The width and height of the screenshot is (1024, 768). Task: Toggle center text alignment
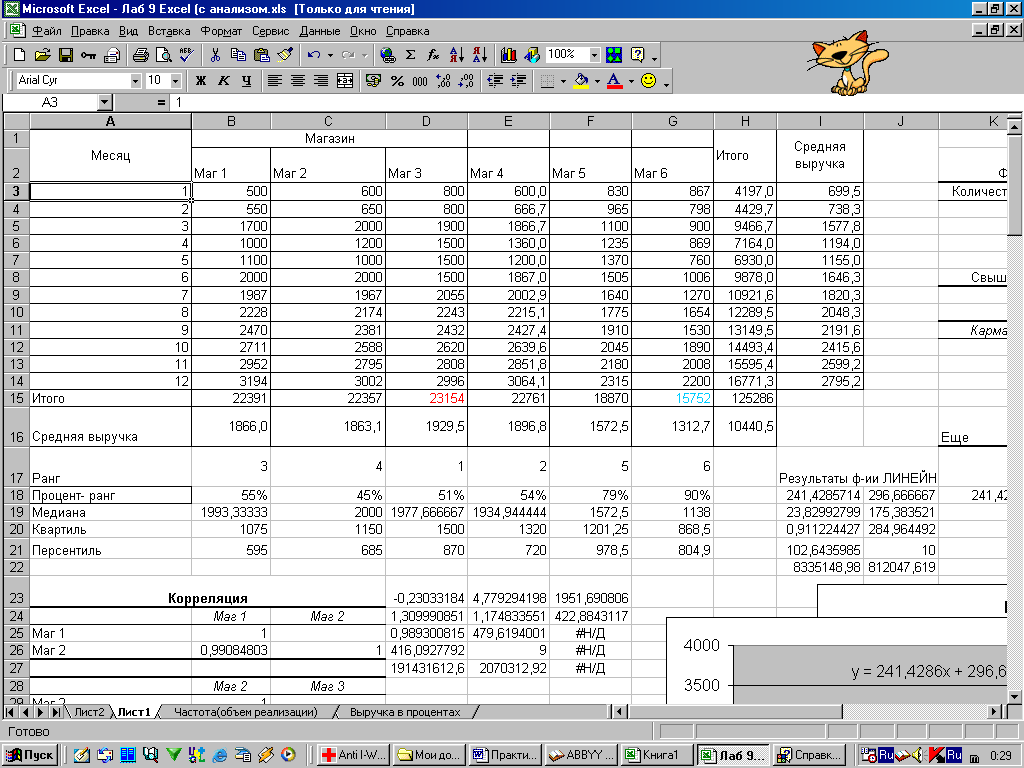(x=298, y=80)
